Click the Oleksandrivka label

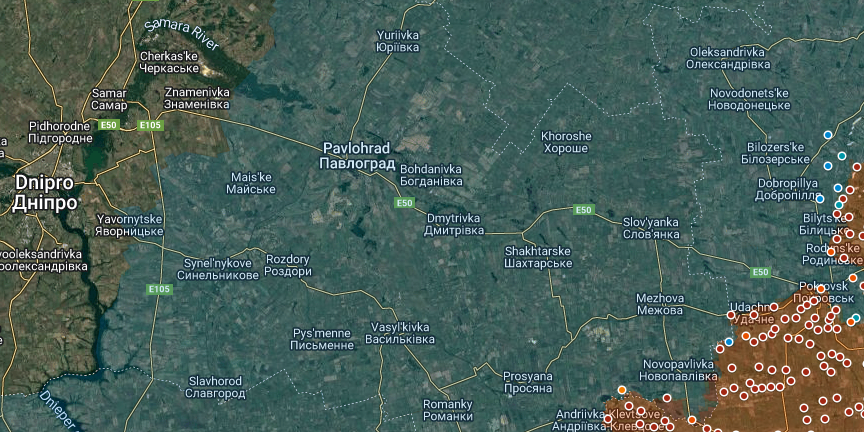coord(728,58)
